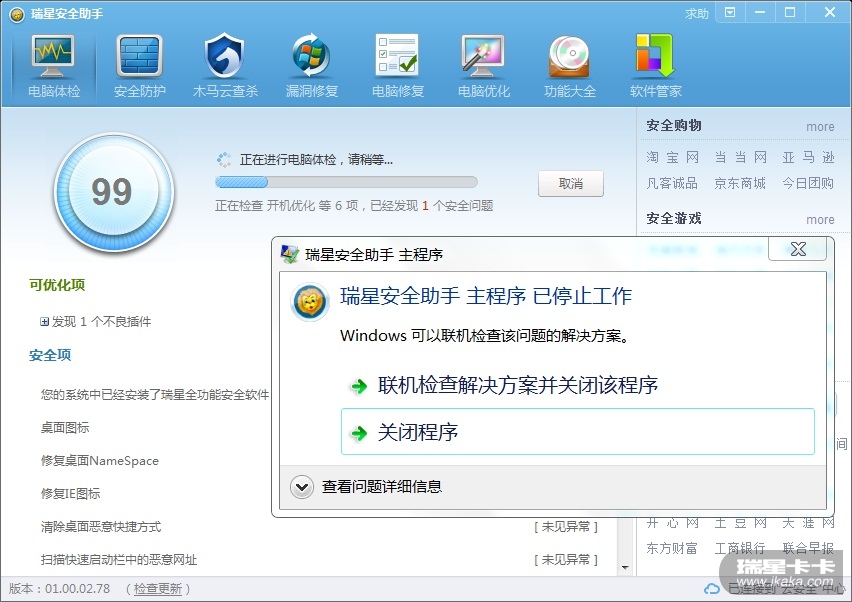Click the 安全项 section heading
This screenshot has height=602, width=852.
[x=50, y=355]
